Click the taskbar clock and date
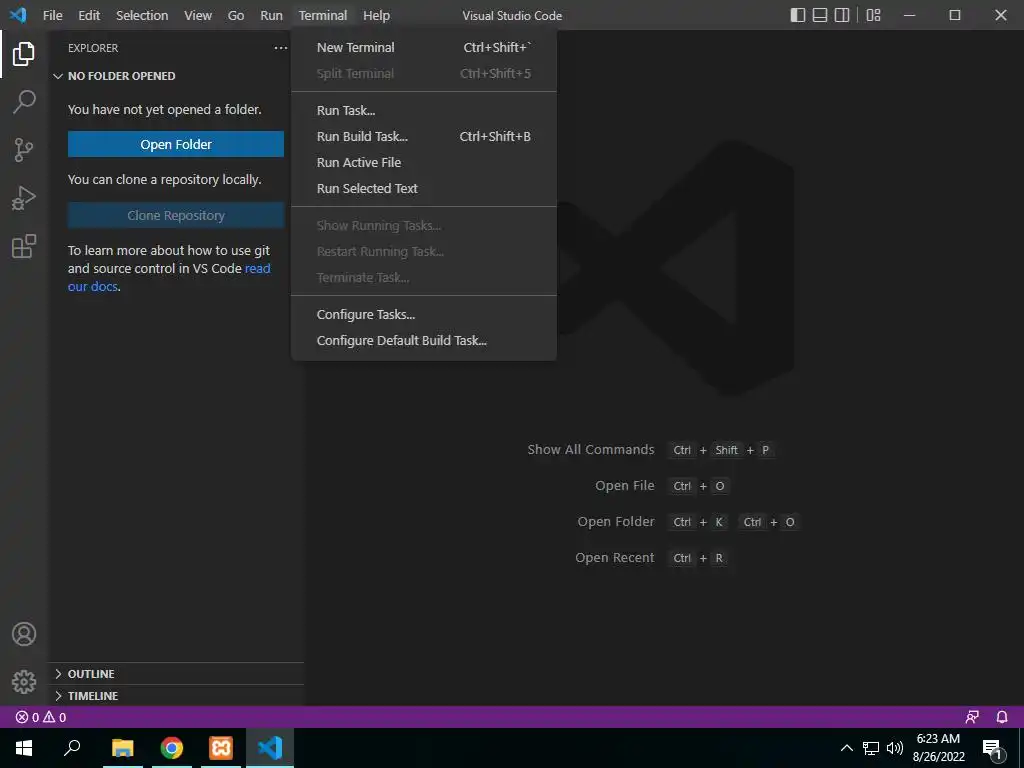Viewport: 1024px width, 768px height. [x=938, y=748]
